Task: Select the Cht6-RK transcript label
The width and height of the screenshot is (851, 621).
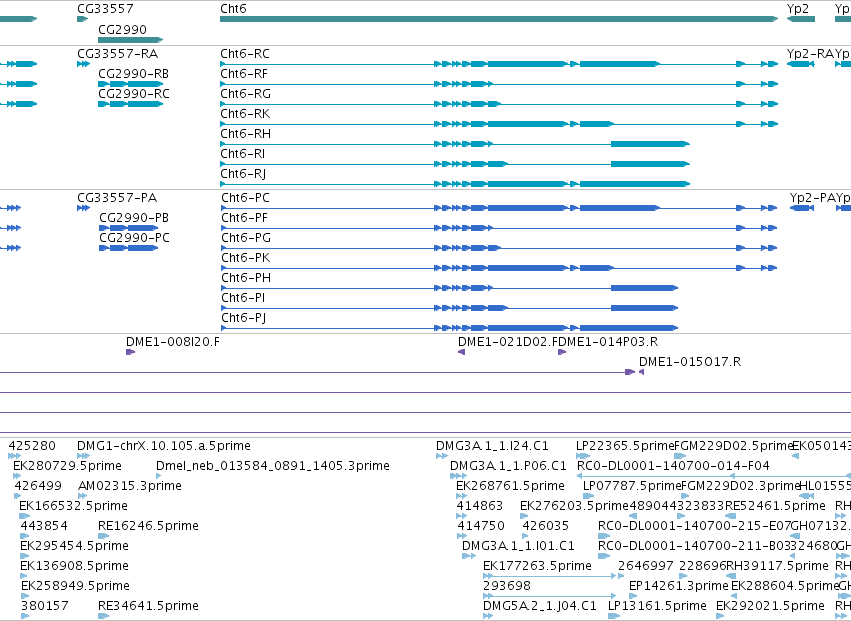Action: point(245,114)
